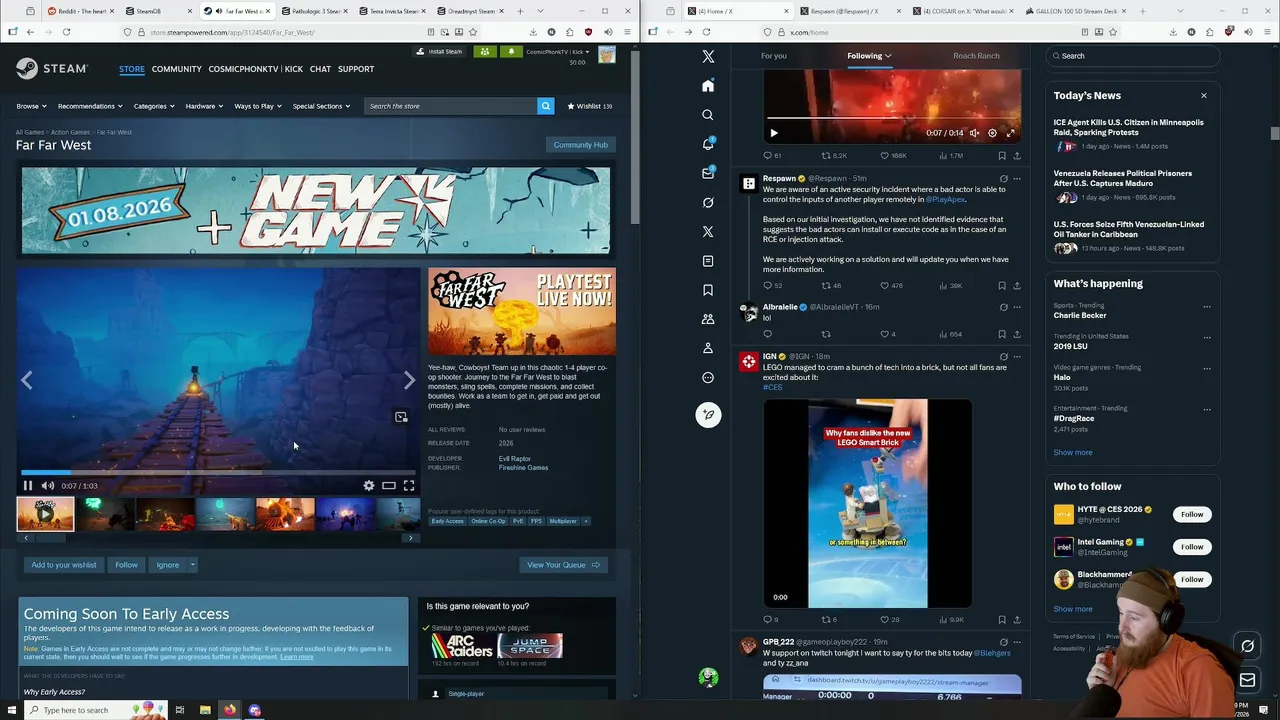Follow HYTE @ CES 2026 on X
1280x720 pixels.
tap(1192, 514)
